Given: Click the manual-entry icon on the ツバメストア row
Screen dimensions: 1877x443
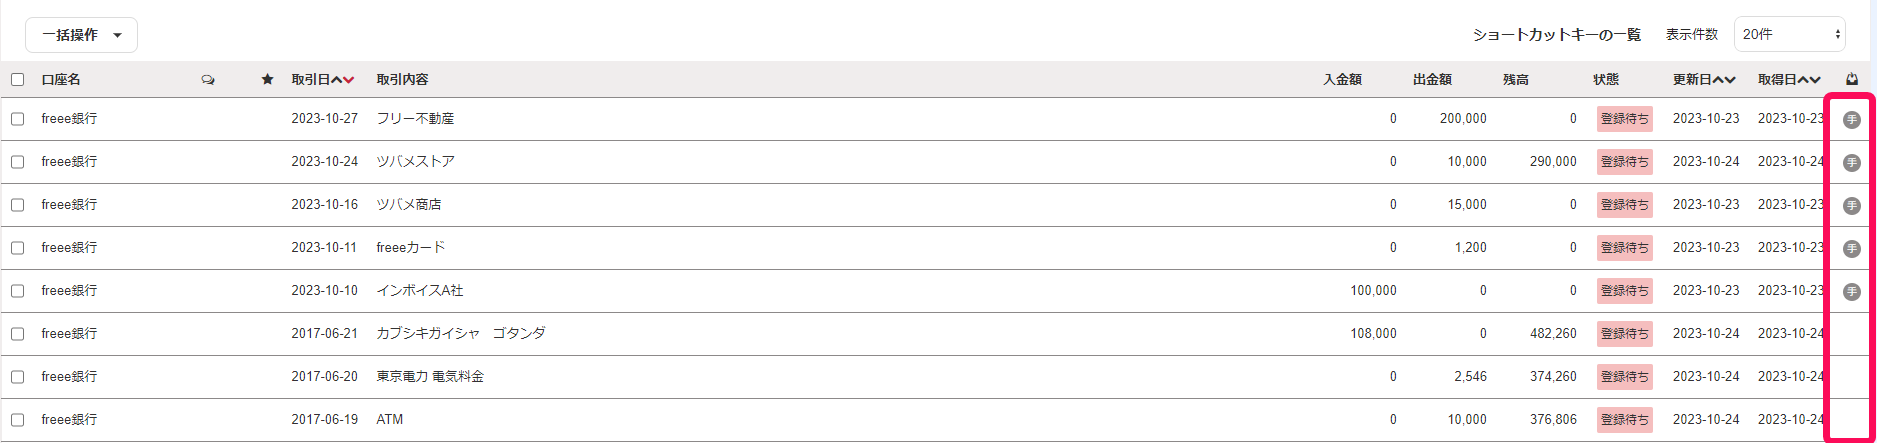Looking at the screenshot, I should (1851, 162).
